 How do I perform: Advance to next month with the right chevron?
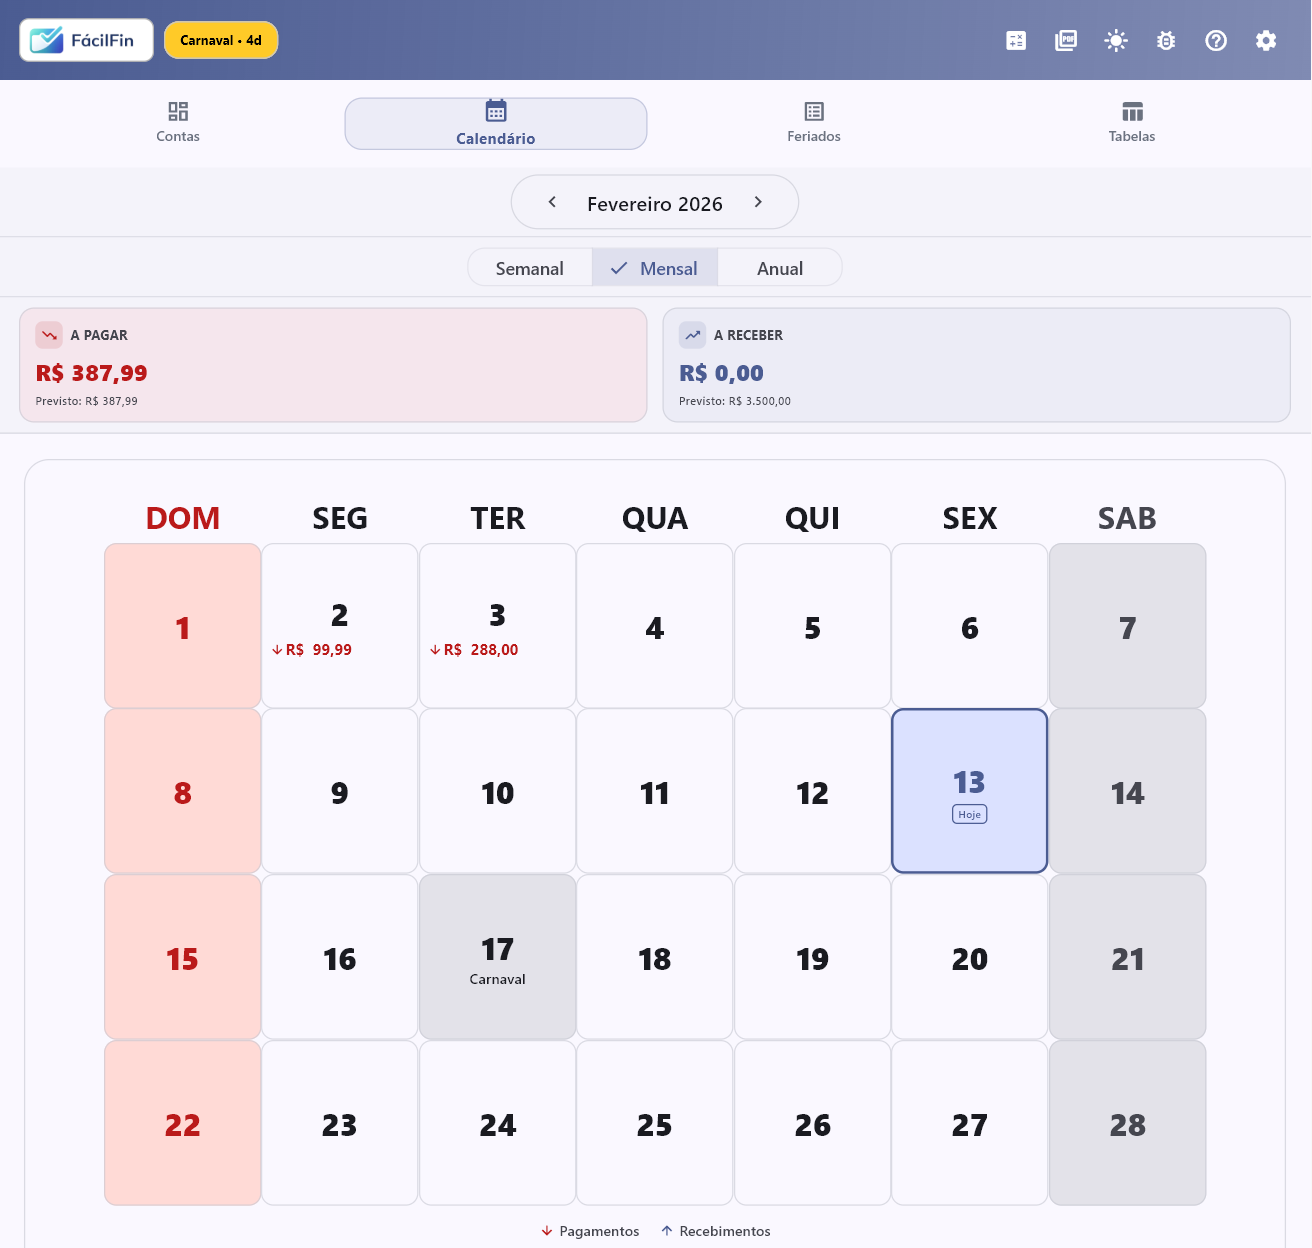pyautogui.click(x=758, y=201)
